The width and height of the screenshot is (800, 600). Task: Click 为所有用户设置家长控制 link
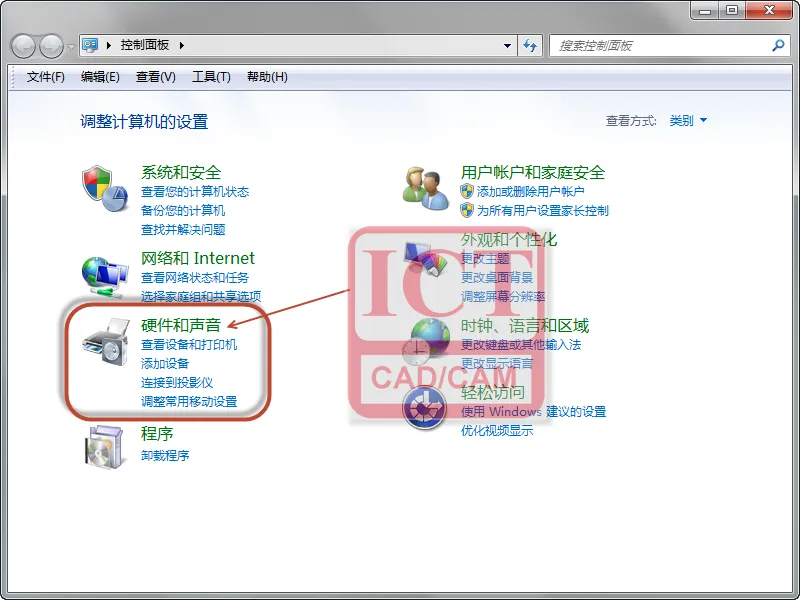point(543,211)
